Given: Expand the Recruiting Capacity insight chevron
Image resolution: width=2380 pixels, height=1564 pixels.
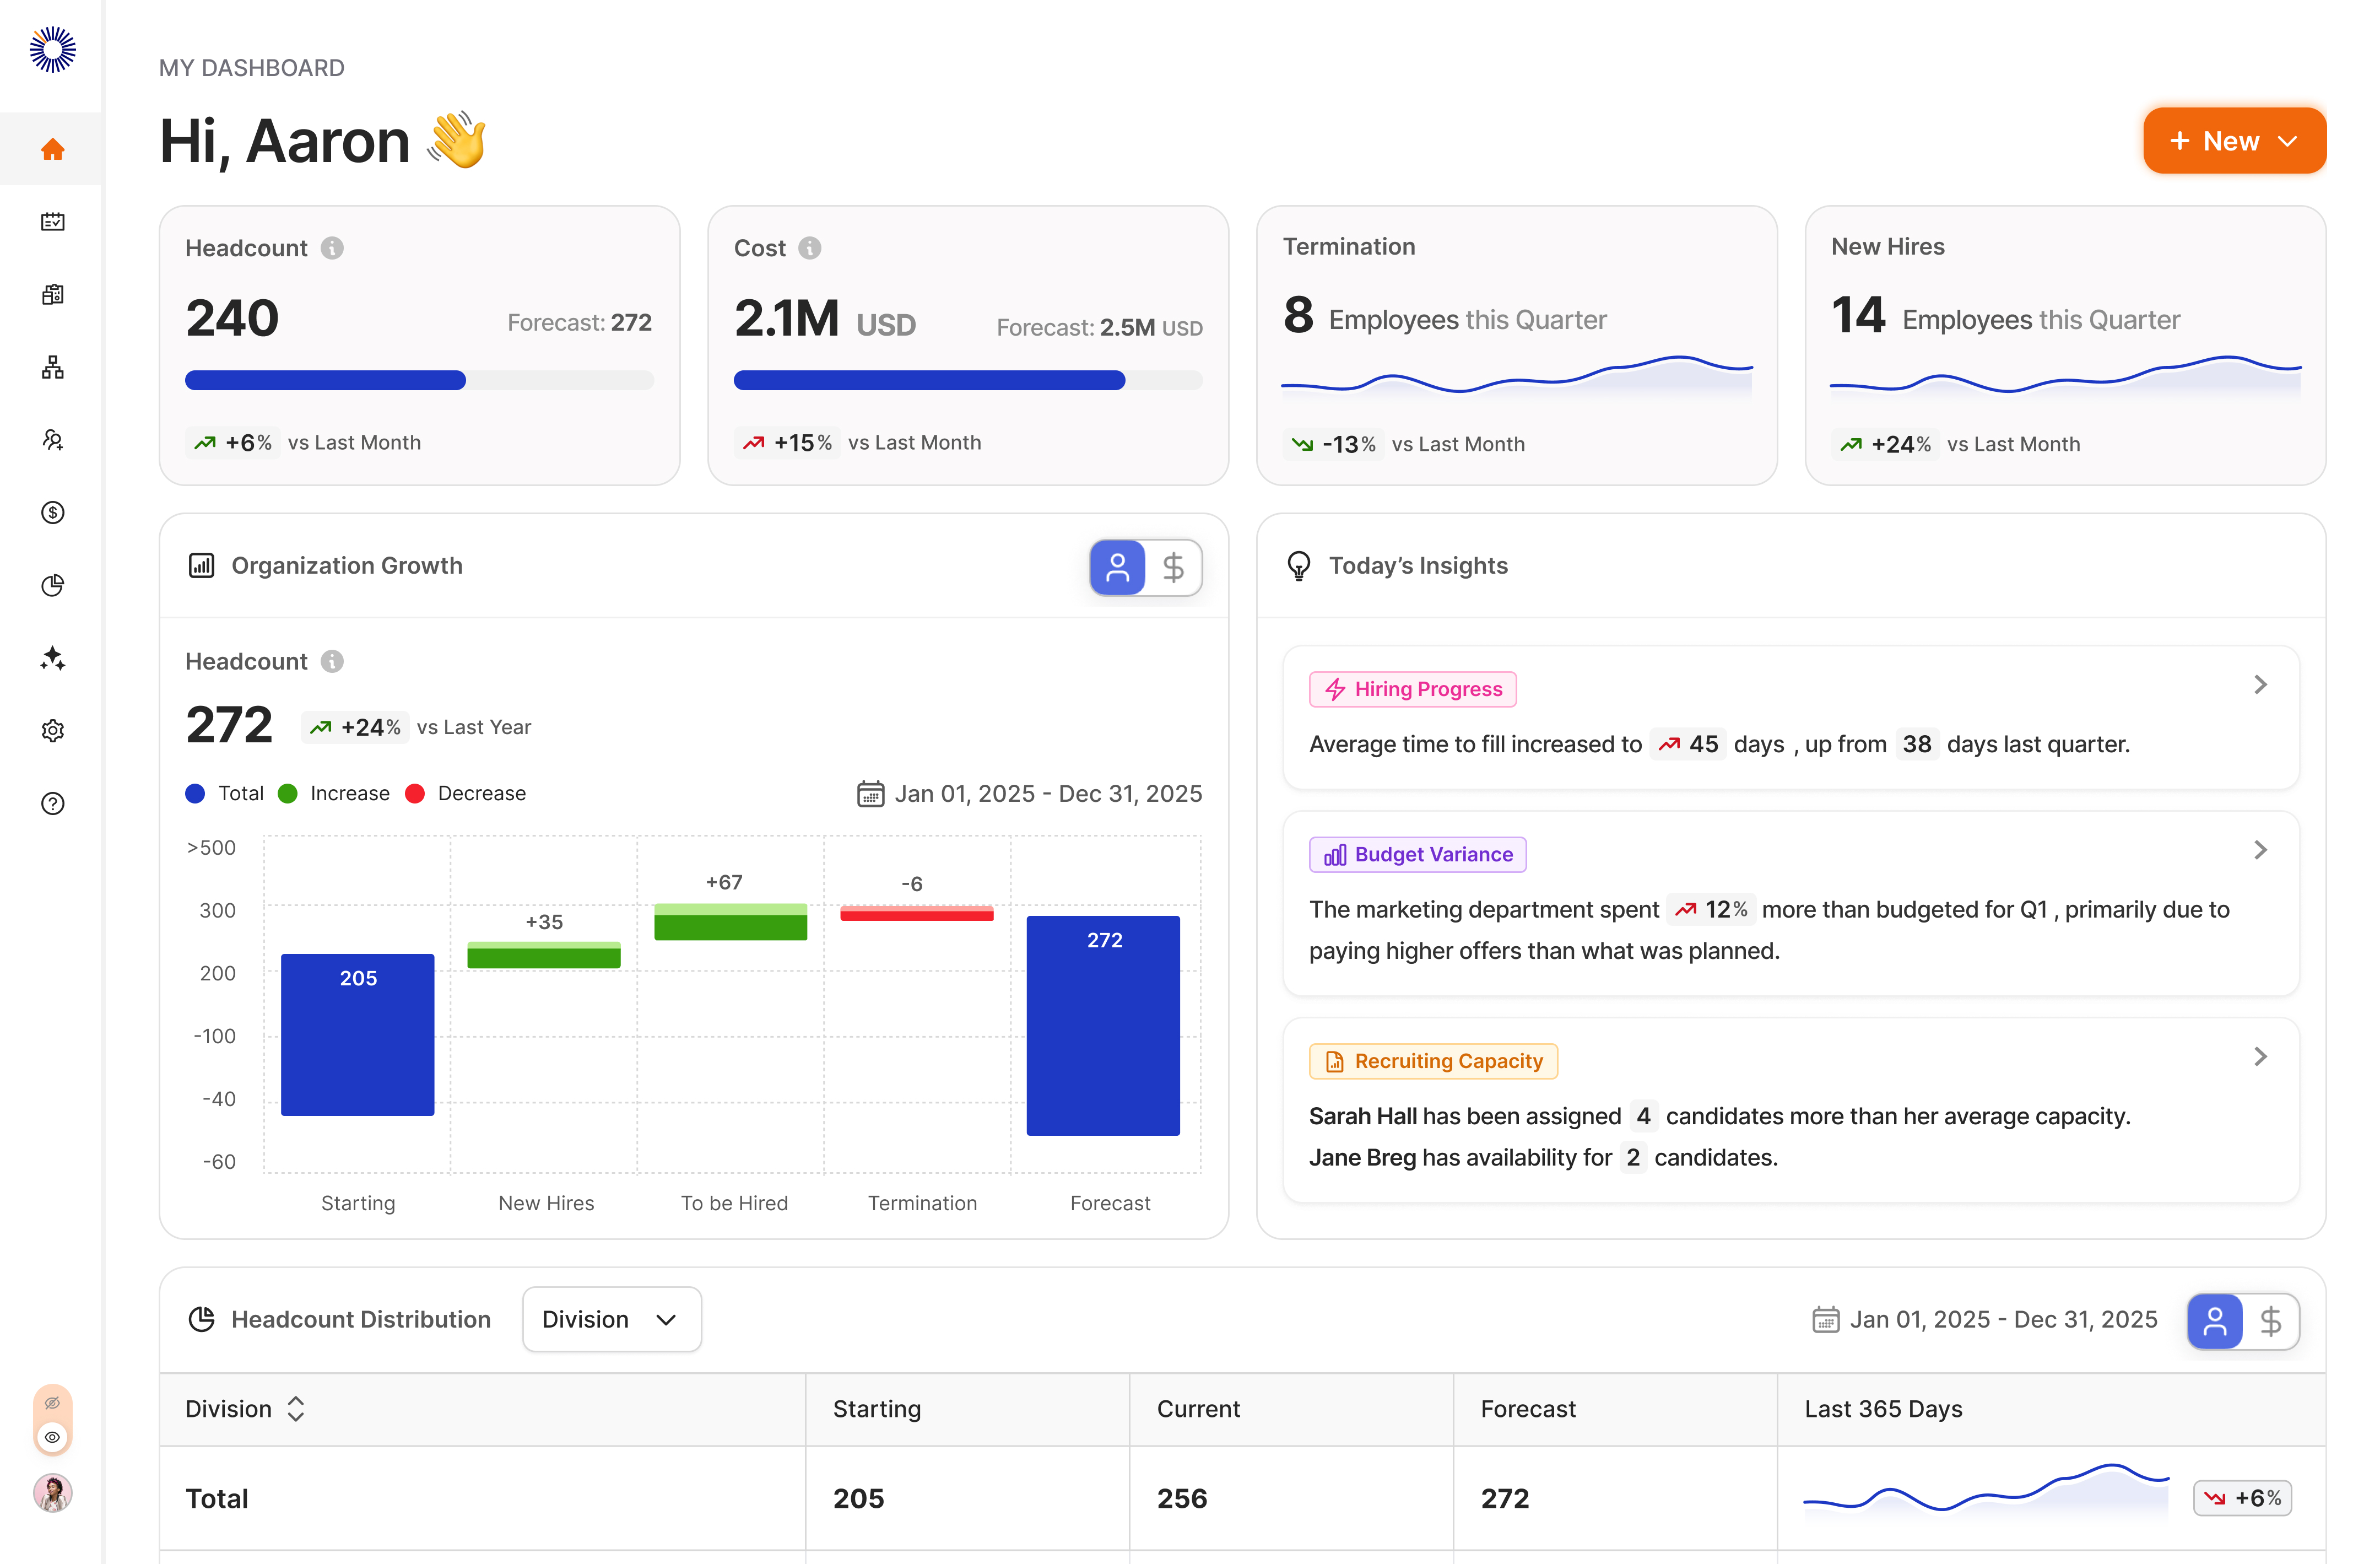Looking at the screenshot, I should (x=2260, y=1057).
